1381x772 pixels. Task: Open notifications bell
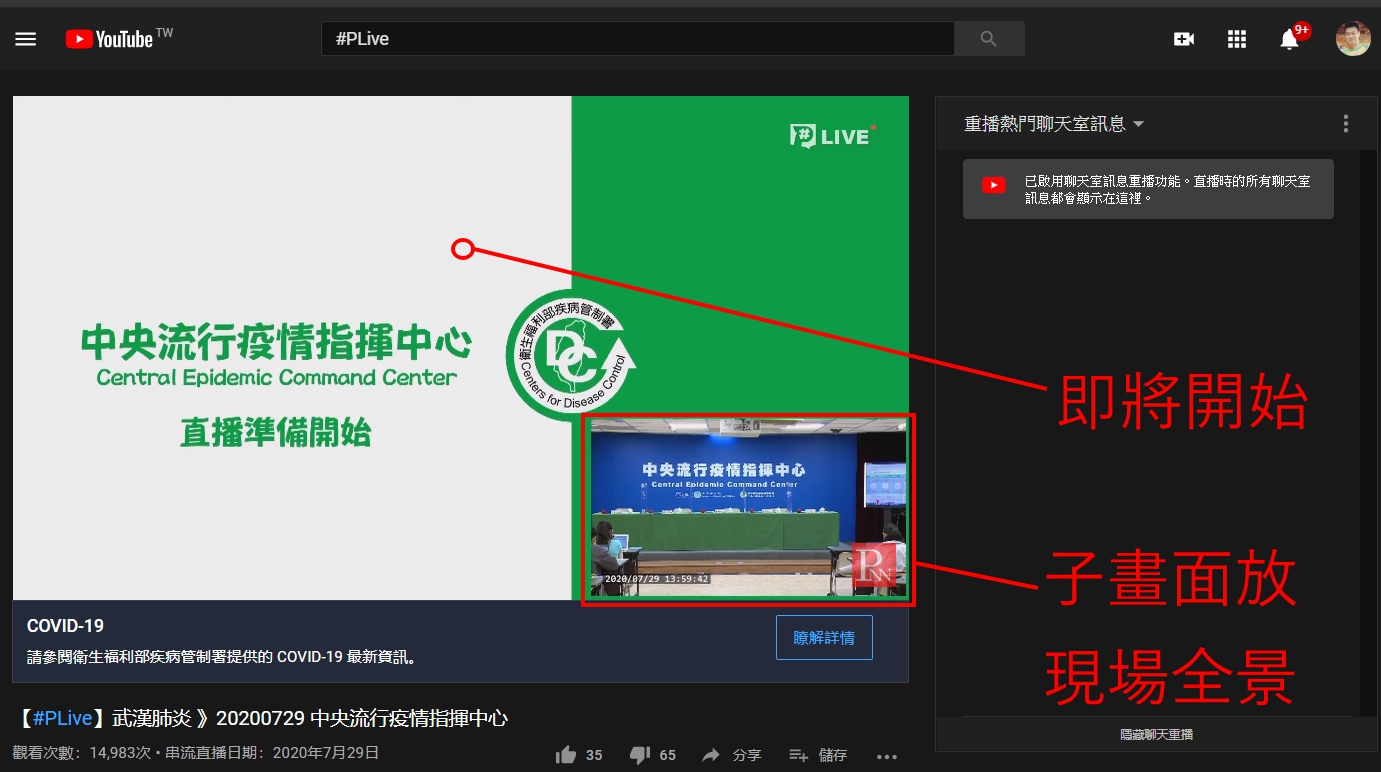(1291, 39)
